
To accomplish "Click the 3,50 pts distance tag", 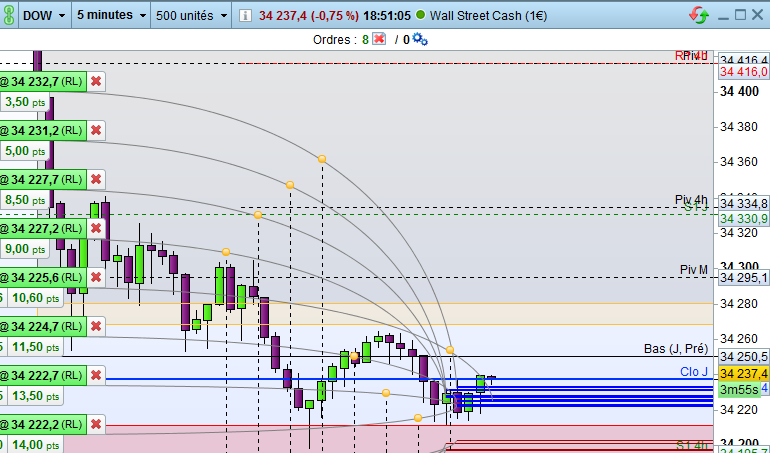I will pyautogui.click(x=25, y=102).
